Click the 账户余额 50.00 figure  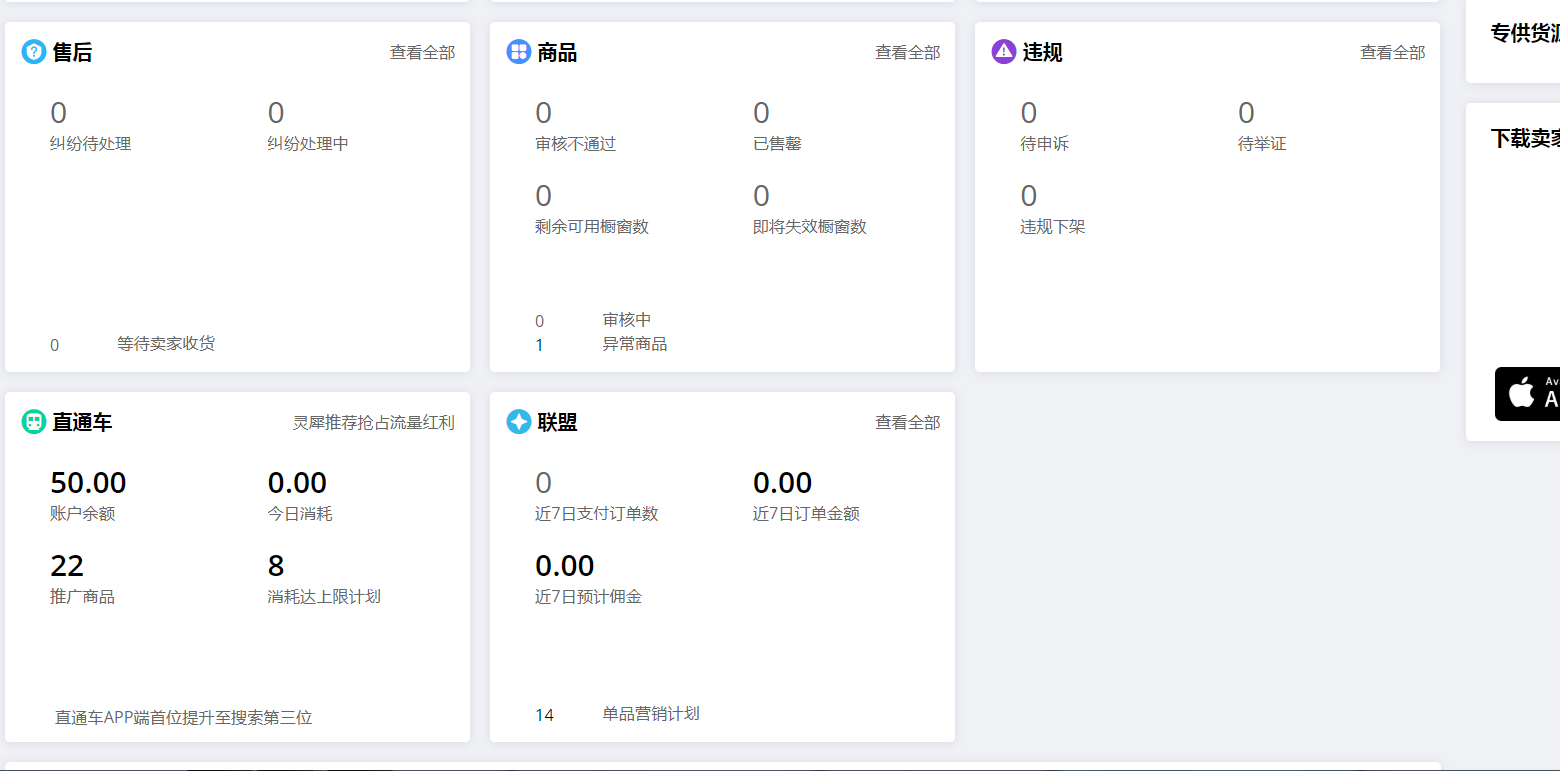tap(88, 483)
